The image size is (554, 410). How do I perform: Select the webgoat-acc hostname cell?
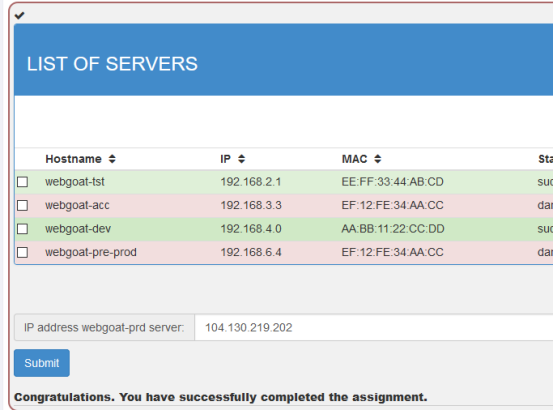click(77, 205)
